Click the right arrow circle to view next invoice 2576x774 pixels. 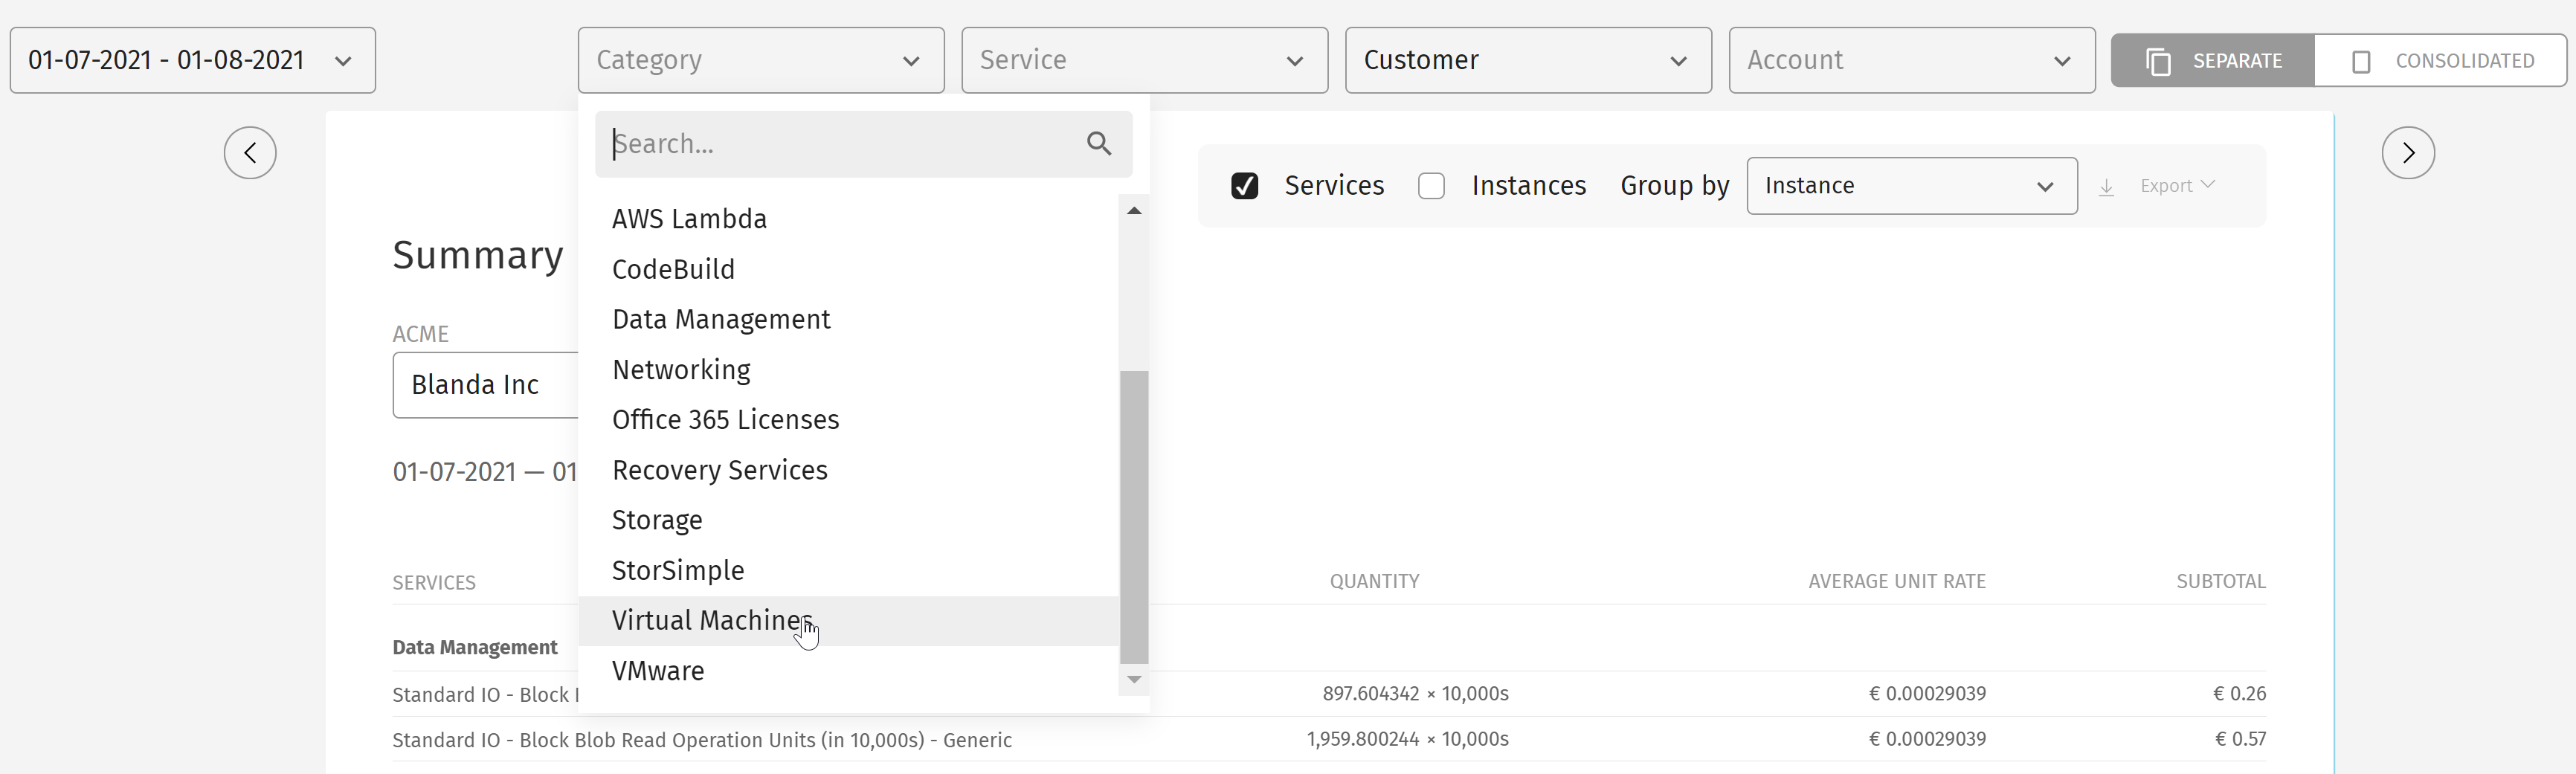click(x=2409, y=152)
